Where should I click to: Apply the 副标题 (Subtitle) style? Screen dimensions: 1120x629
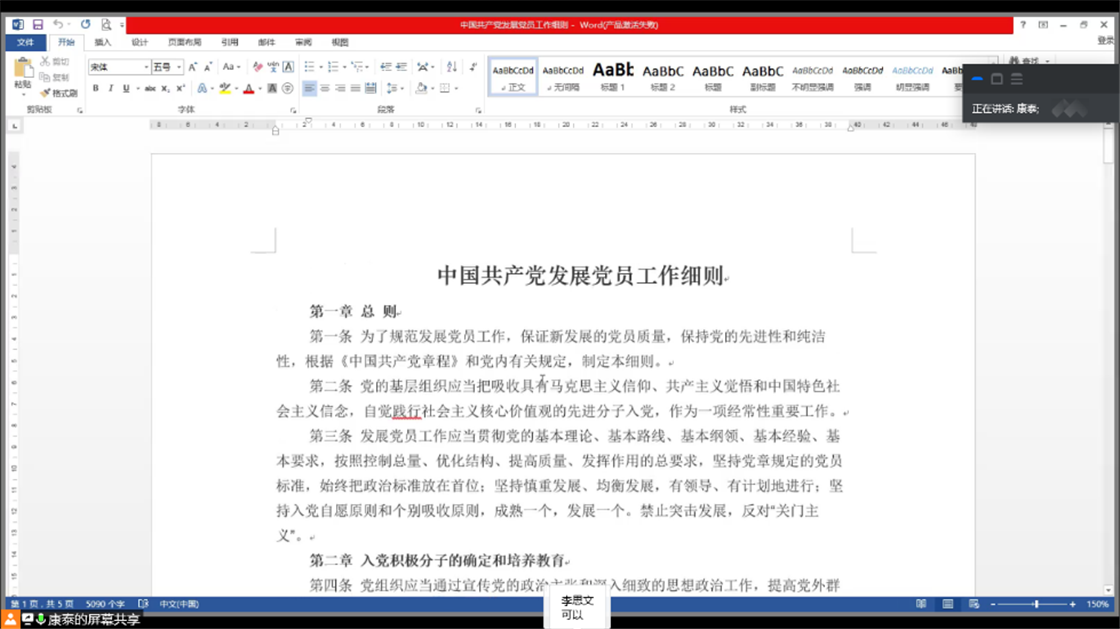tap(763, 77)
